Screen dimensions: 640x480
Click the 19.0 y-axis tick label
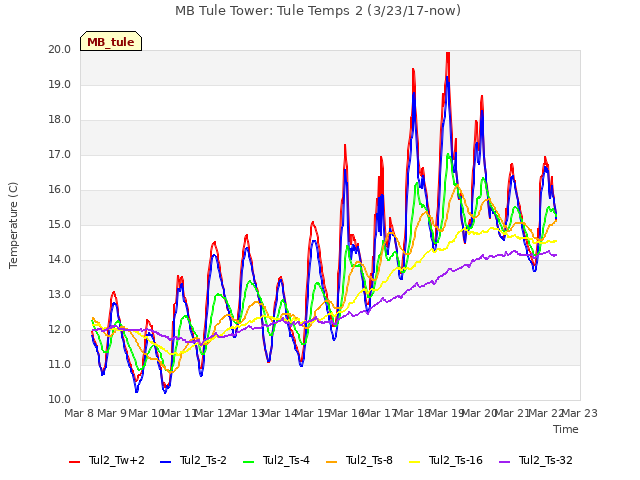60,85
